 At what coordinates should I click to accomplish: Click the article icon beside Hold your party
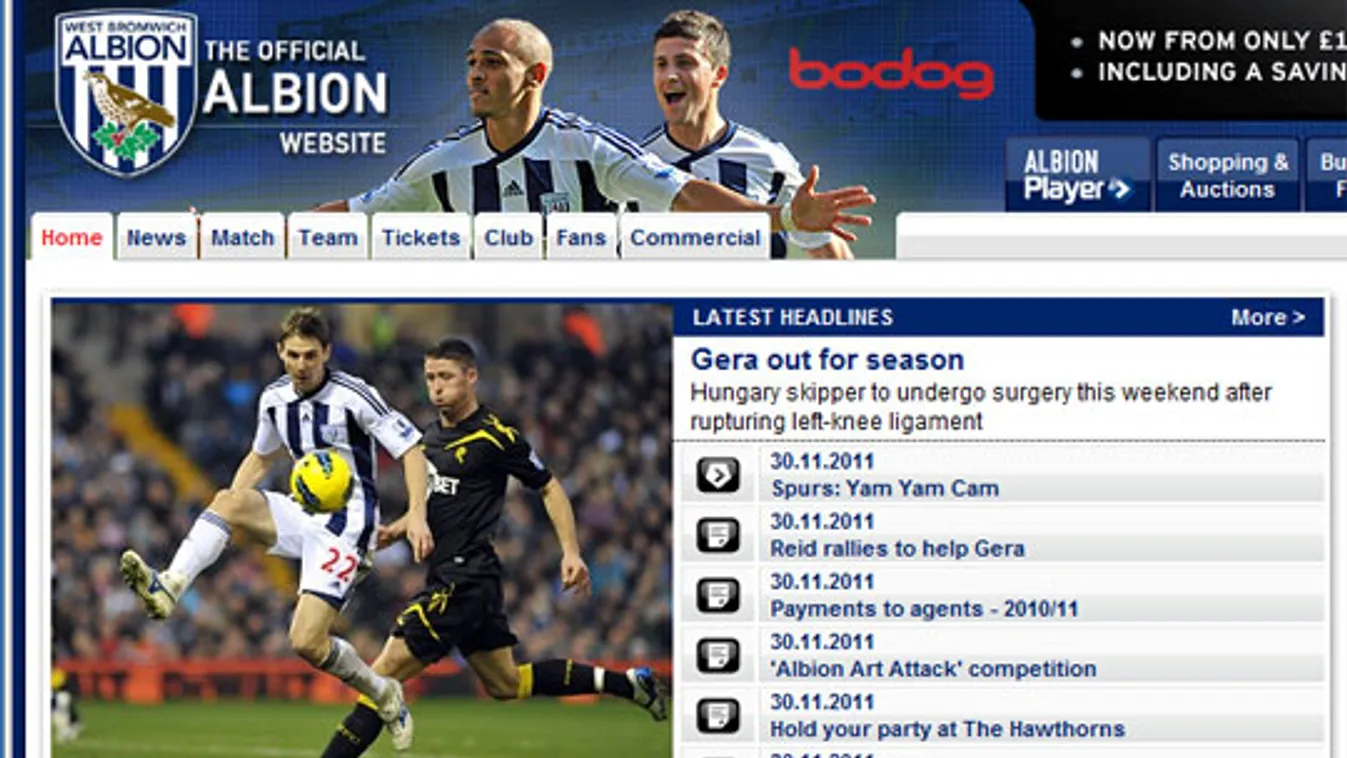click(x=718, y=715)
